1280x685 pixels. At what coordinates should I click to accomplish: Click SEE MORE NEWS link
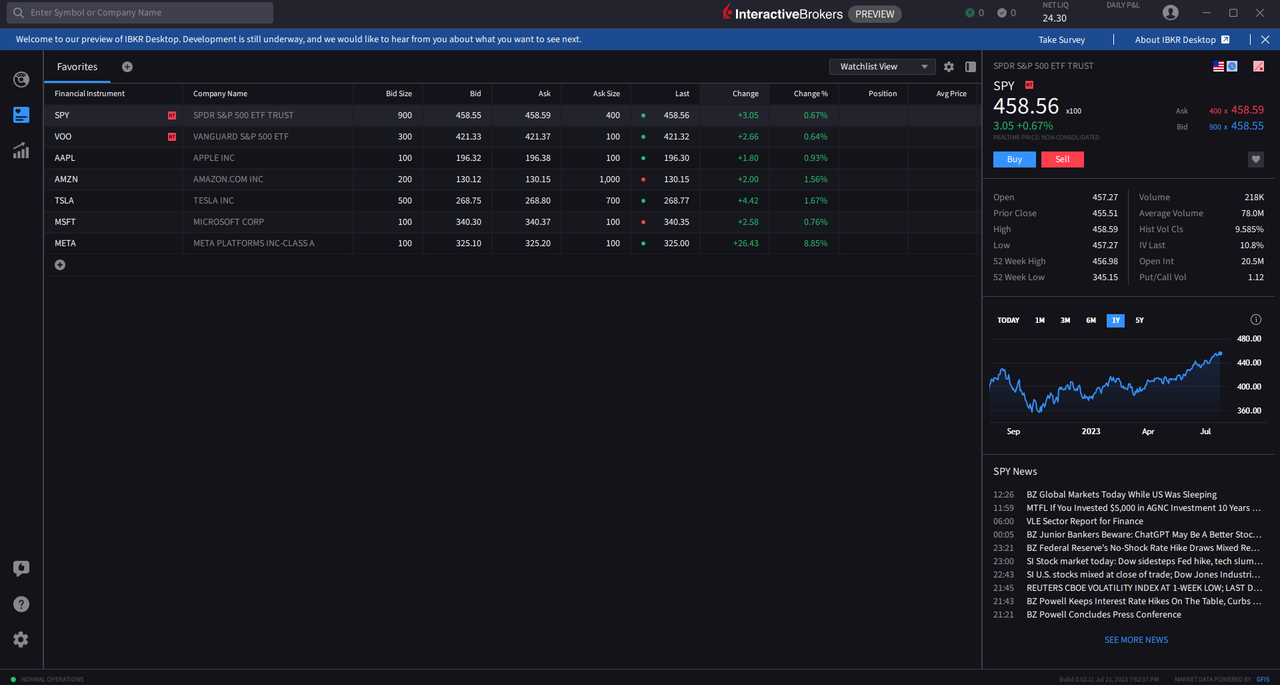pyautogui.click(x=1136, y=640)
